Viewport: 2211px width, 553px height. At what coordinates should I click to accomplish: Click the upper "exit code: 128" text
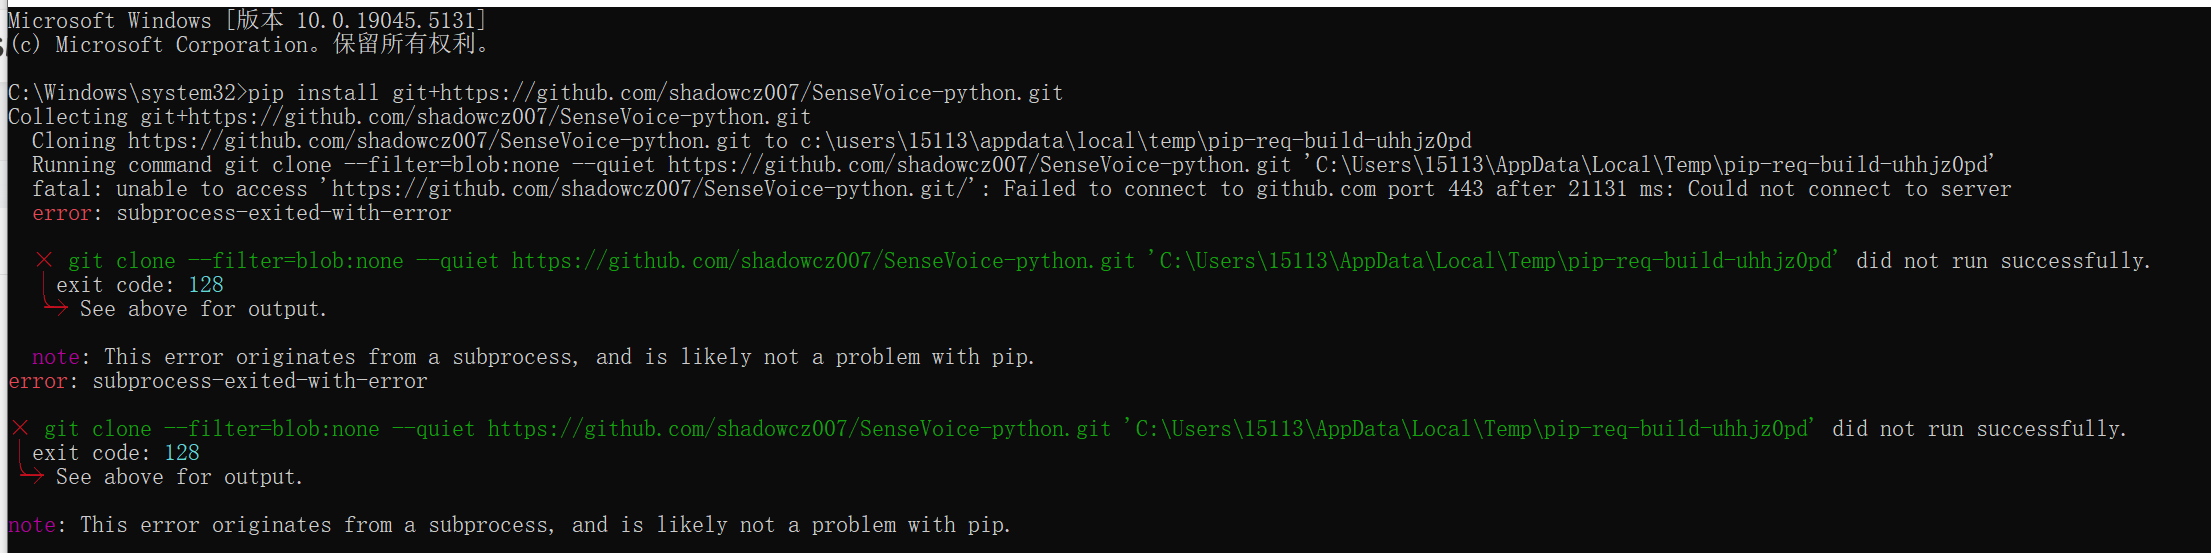[x=140, y=285]
